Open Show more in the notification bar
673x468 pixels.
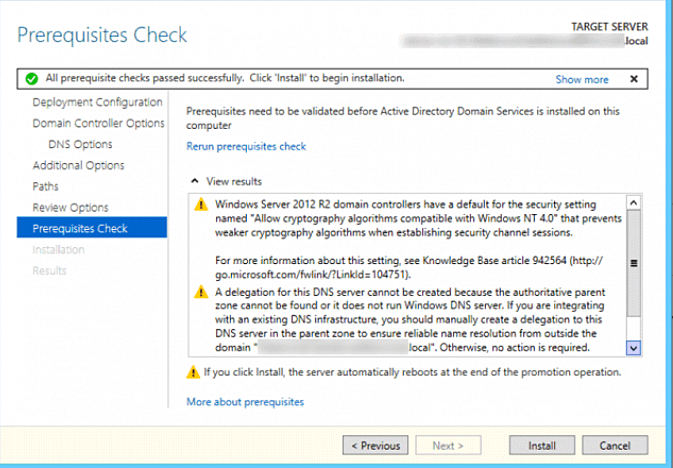point(582,79)
